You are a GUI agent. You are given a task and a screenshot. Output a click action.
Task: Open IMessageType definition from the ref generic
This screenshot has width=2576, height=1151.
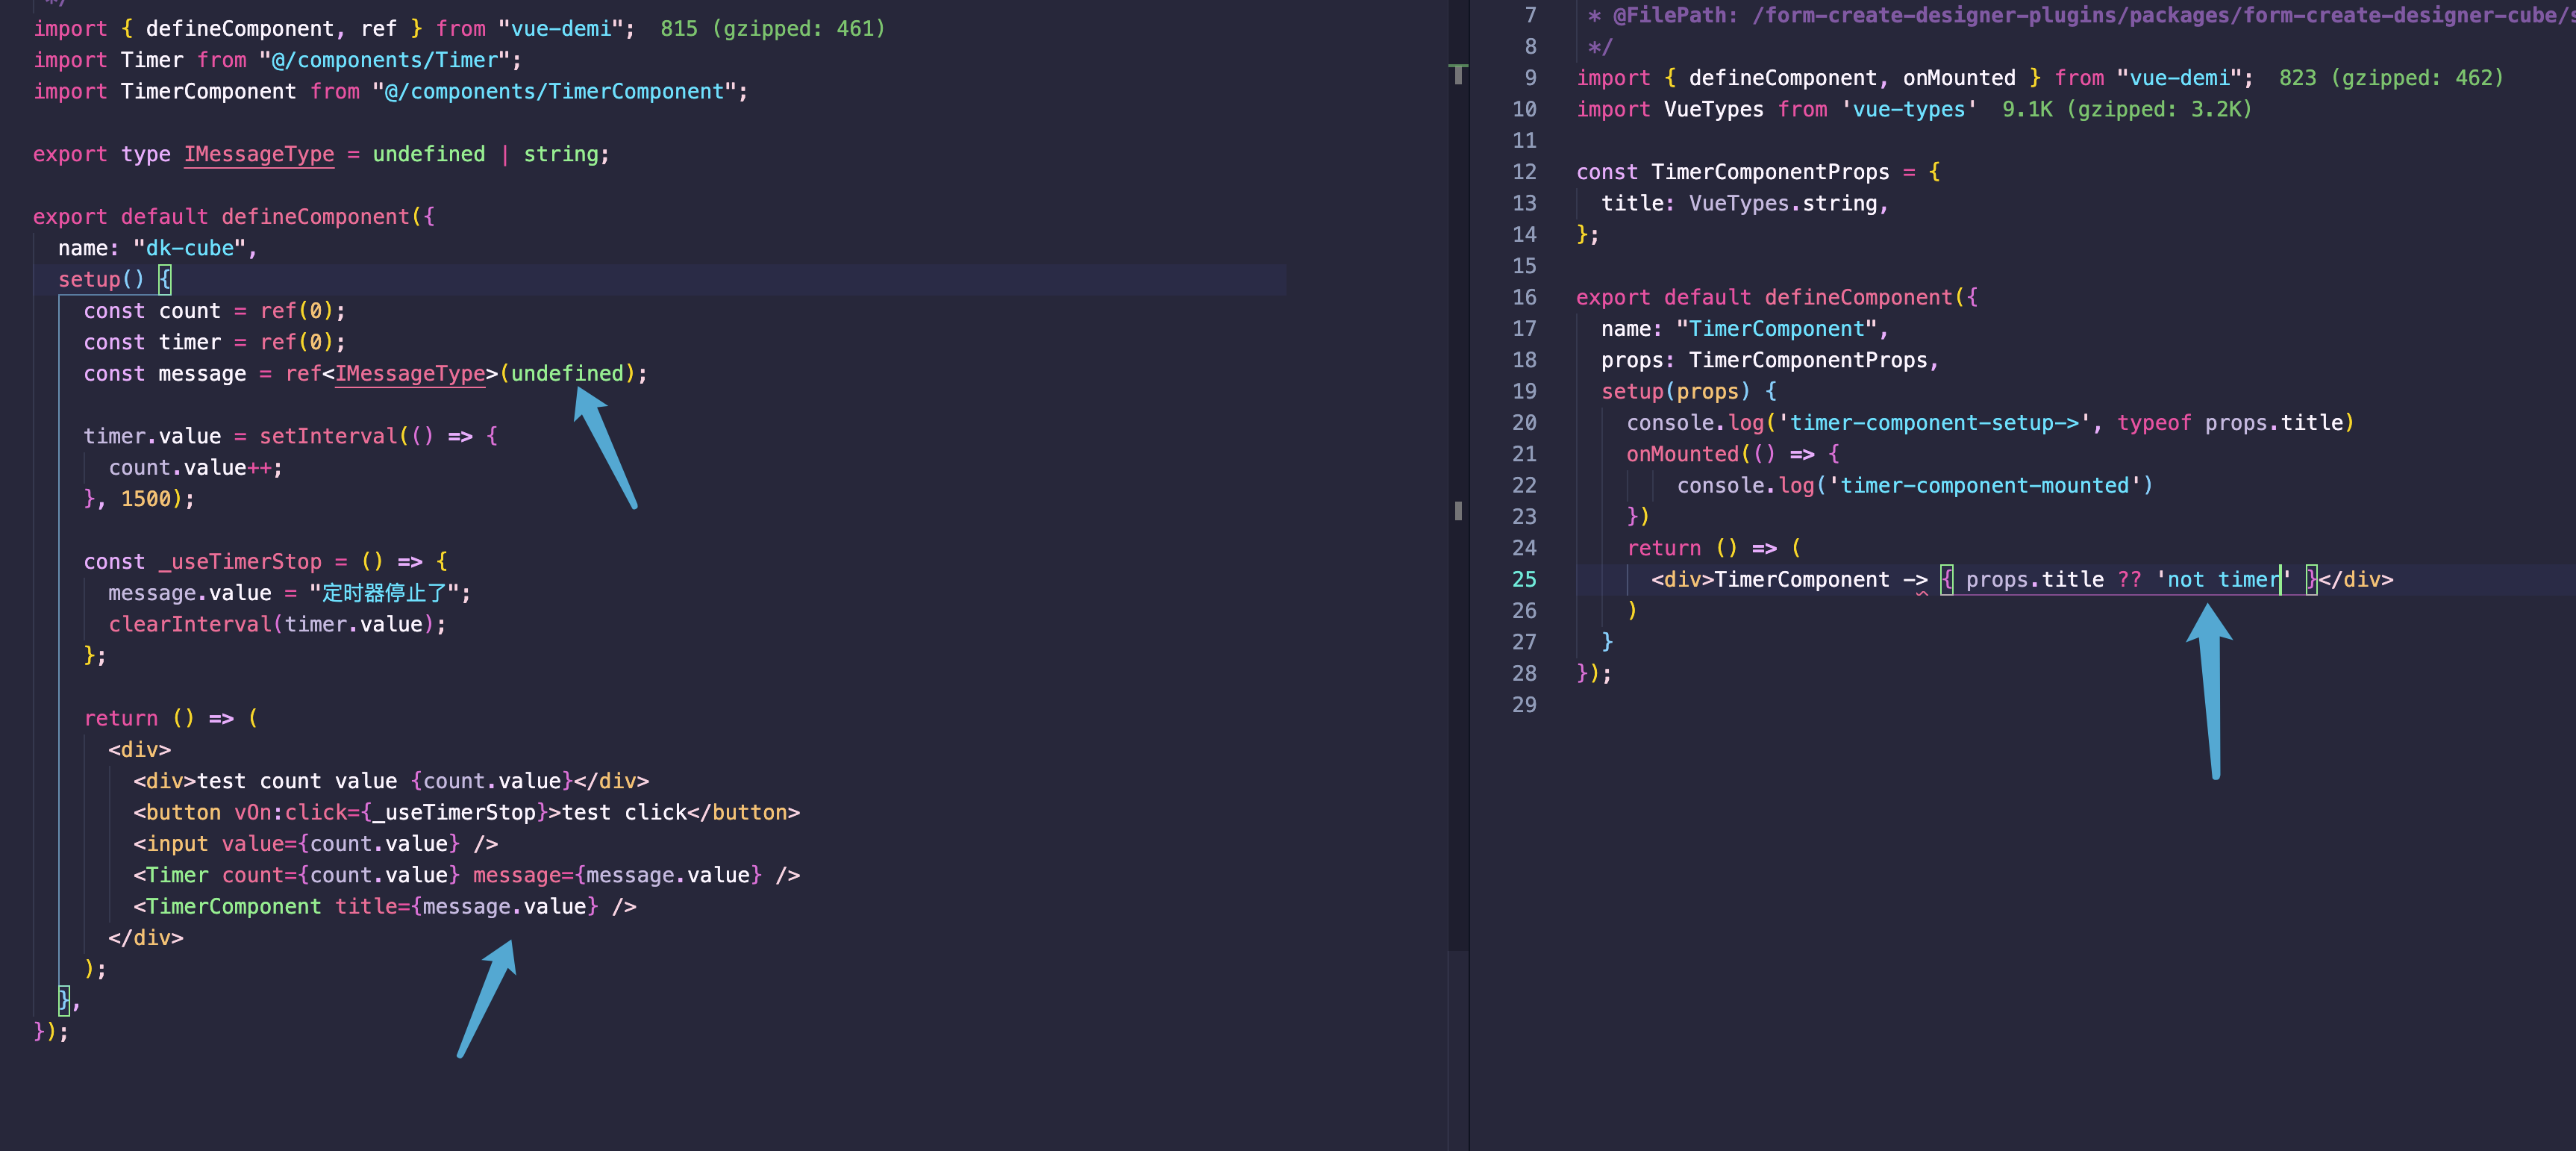click(410, 374)
